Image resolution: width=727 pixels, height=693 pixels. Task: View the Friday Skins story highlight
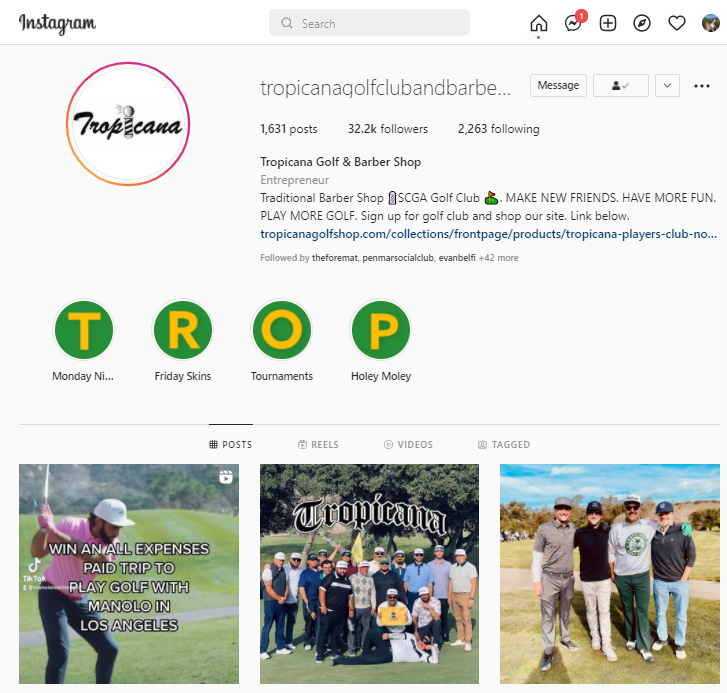point(183,340)
